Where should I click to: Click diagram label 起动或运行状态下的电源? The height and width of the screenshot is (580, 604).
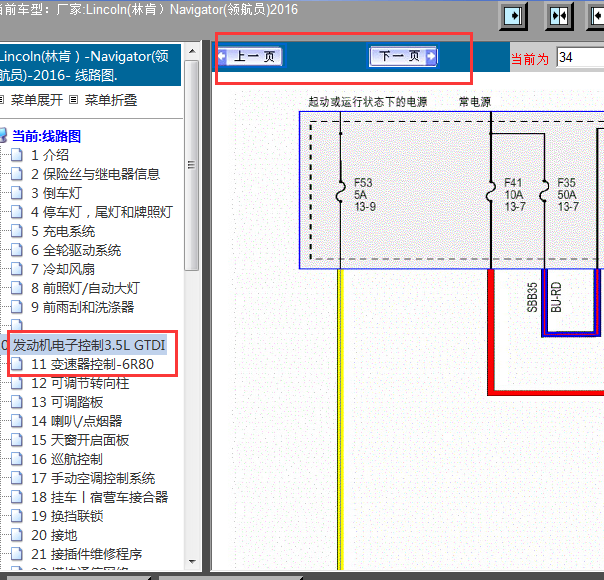click(367, 102)
